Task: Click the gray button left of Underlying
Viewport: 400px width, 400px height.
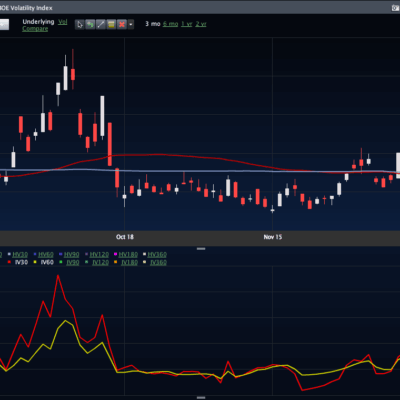Action: click(4, 24)
